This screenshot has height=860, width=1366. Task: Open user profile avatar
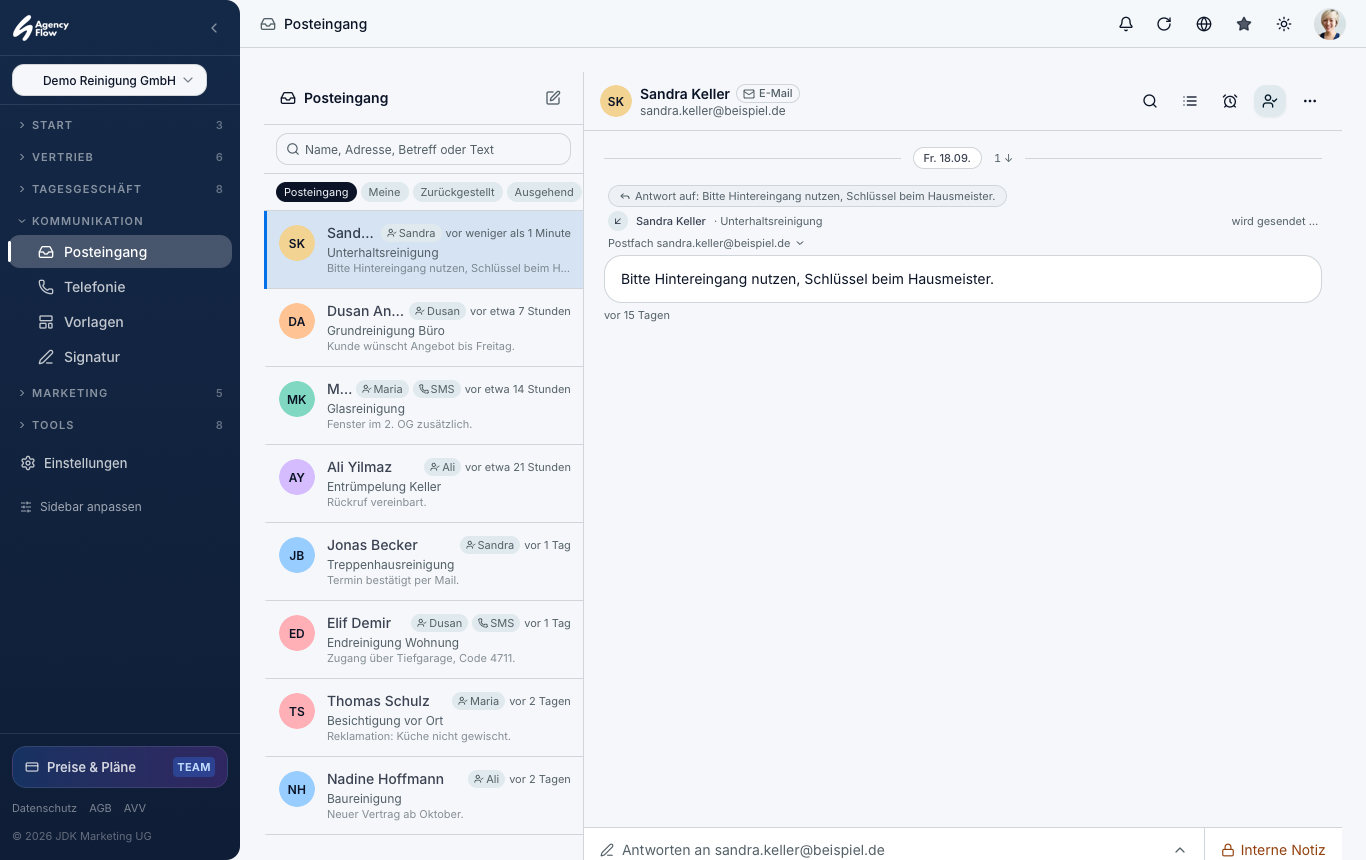pyautogui.click(x=1329, y=24)
